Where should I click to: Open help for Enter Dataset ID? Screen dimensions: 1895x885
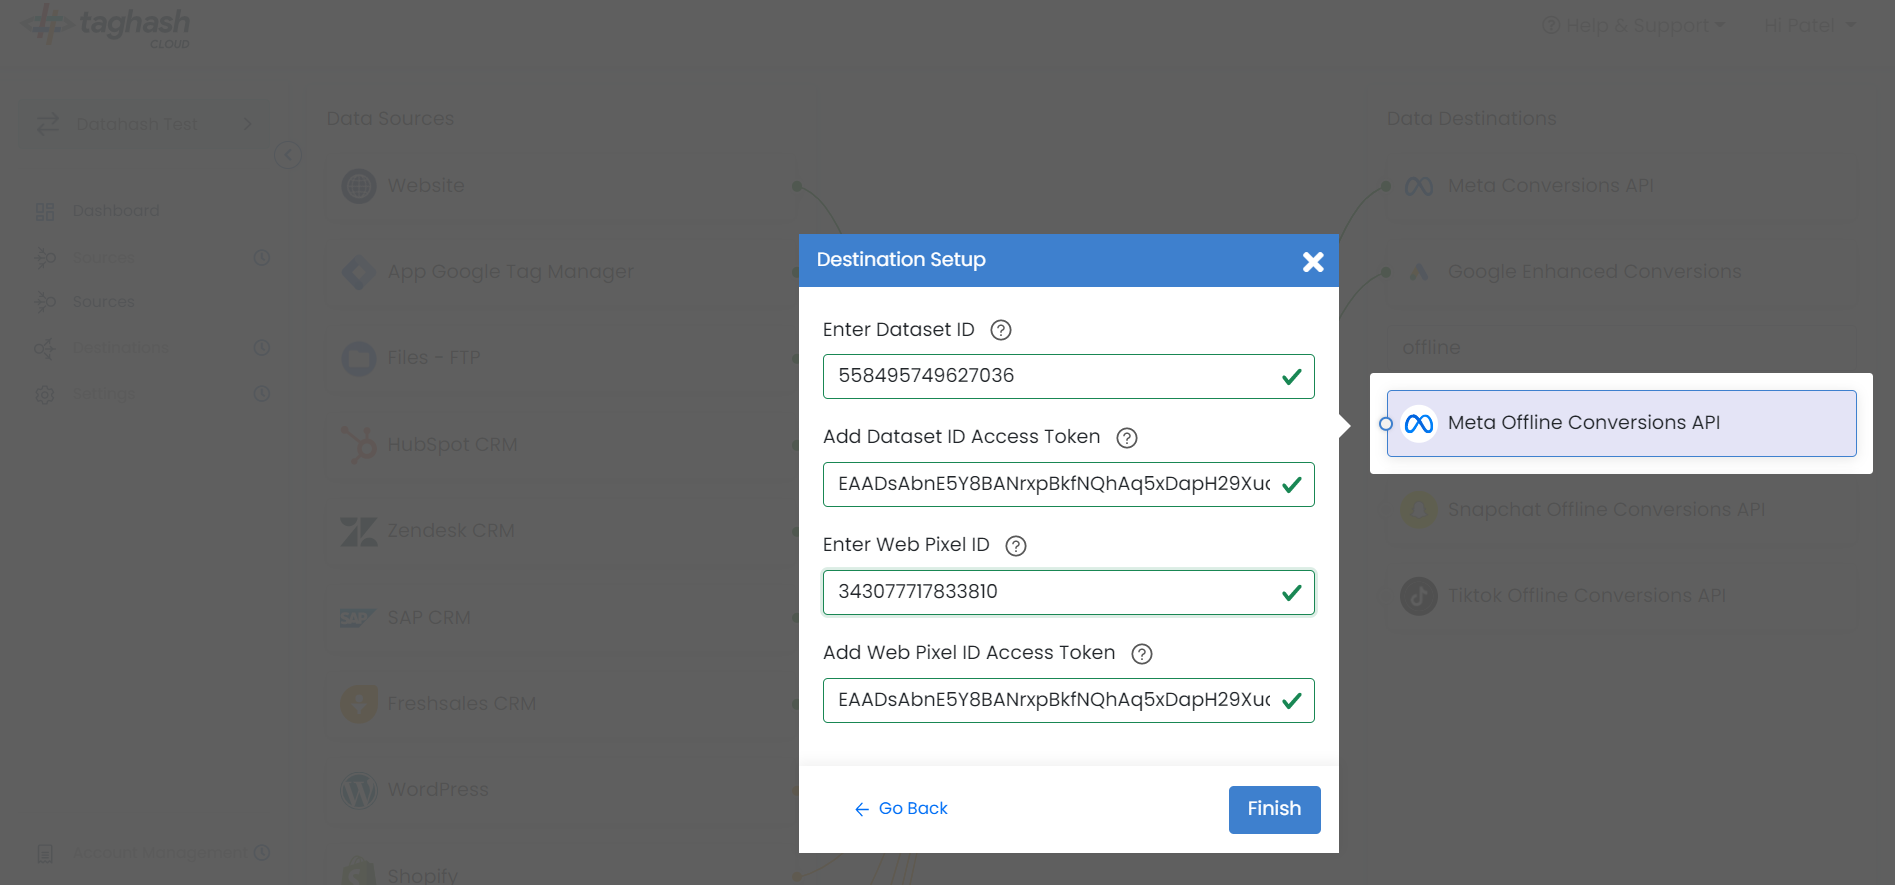pos(1001,330)
